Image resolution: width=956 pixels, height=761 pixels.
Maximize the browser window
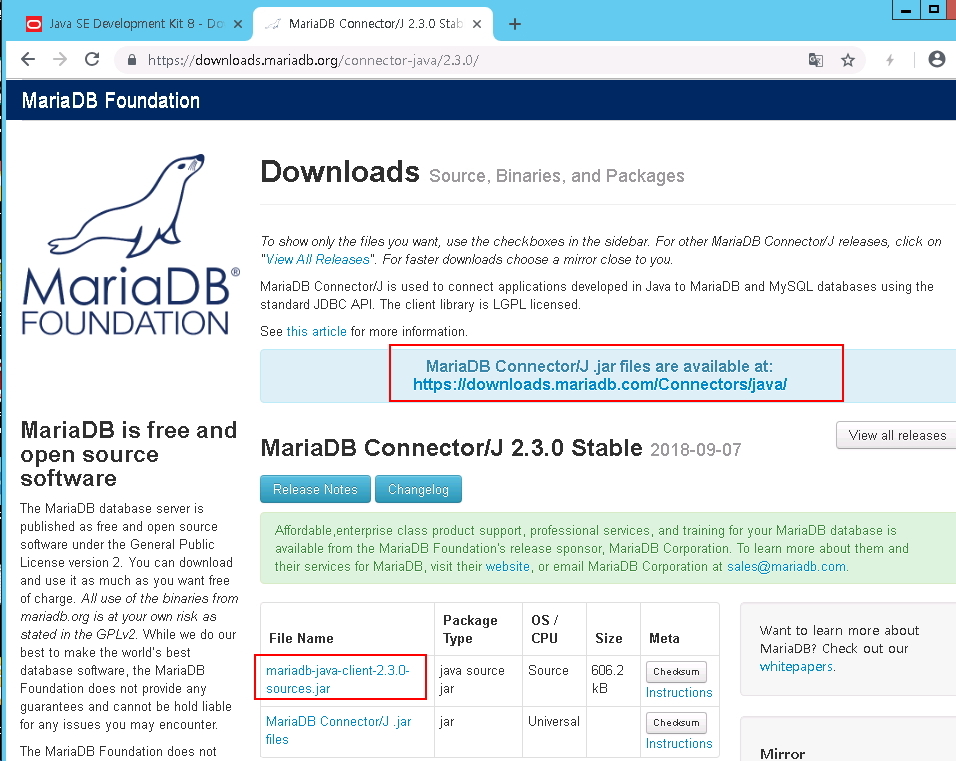[x=933, y=10]
